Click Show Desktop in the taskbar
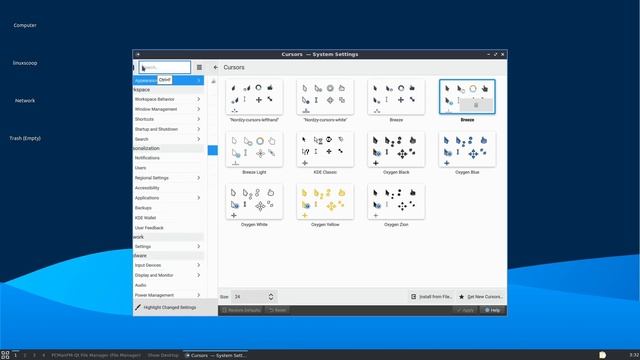The image size is (640, 360). pyautogui.click(x=163, y=355)
